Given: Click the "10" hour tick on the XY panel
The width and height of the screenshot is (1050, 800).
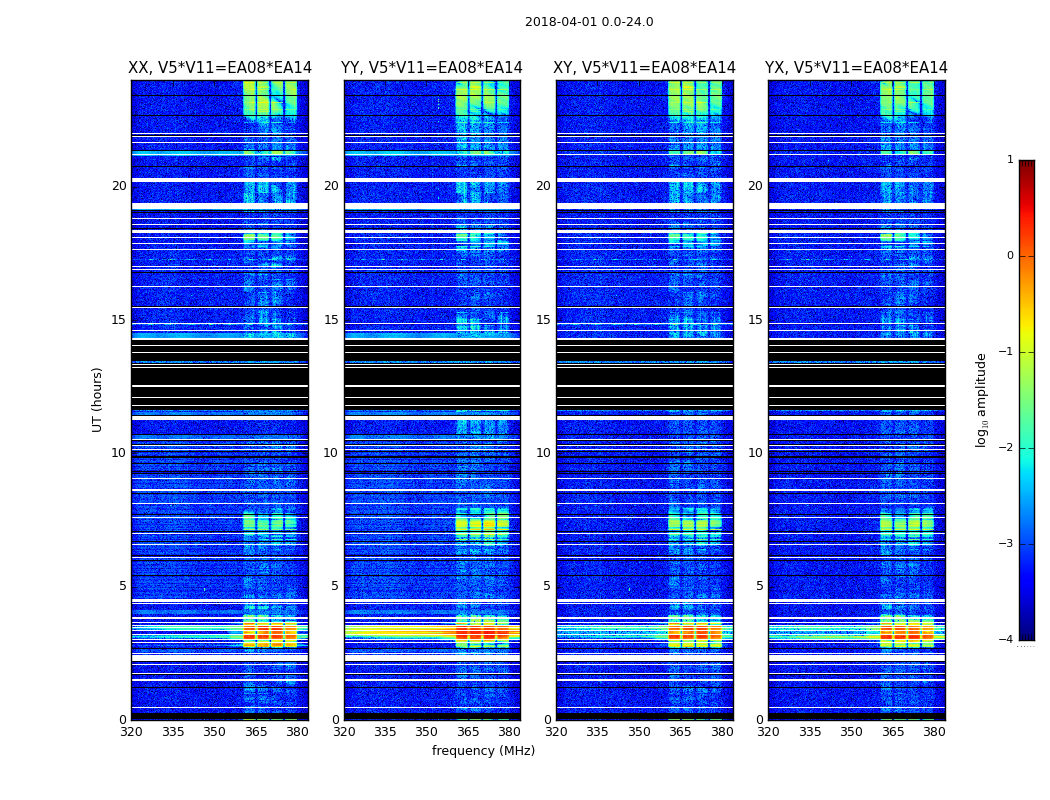Looking at the screenshot, I should [543, 453].
